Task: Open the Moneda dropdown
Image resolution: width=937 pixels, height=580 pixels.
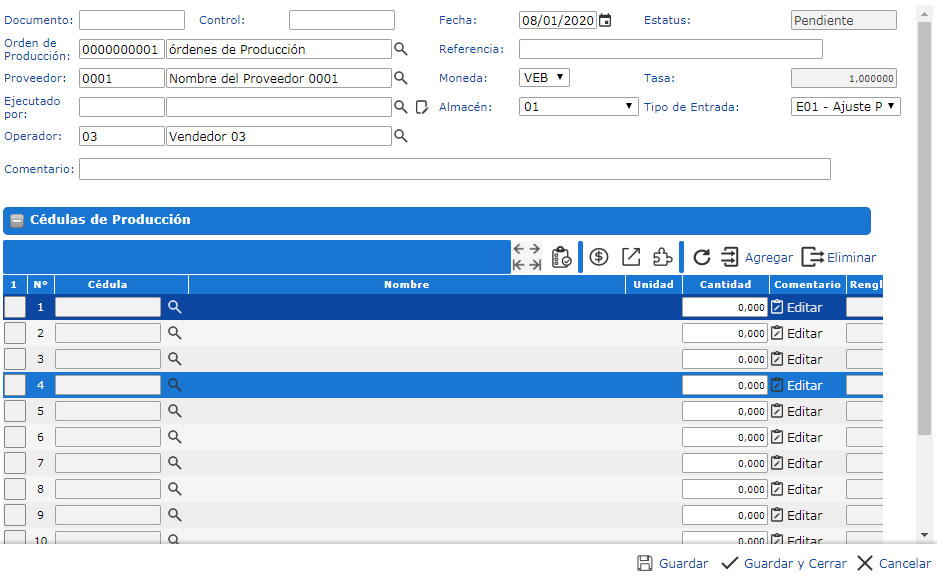Action: 545,77
